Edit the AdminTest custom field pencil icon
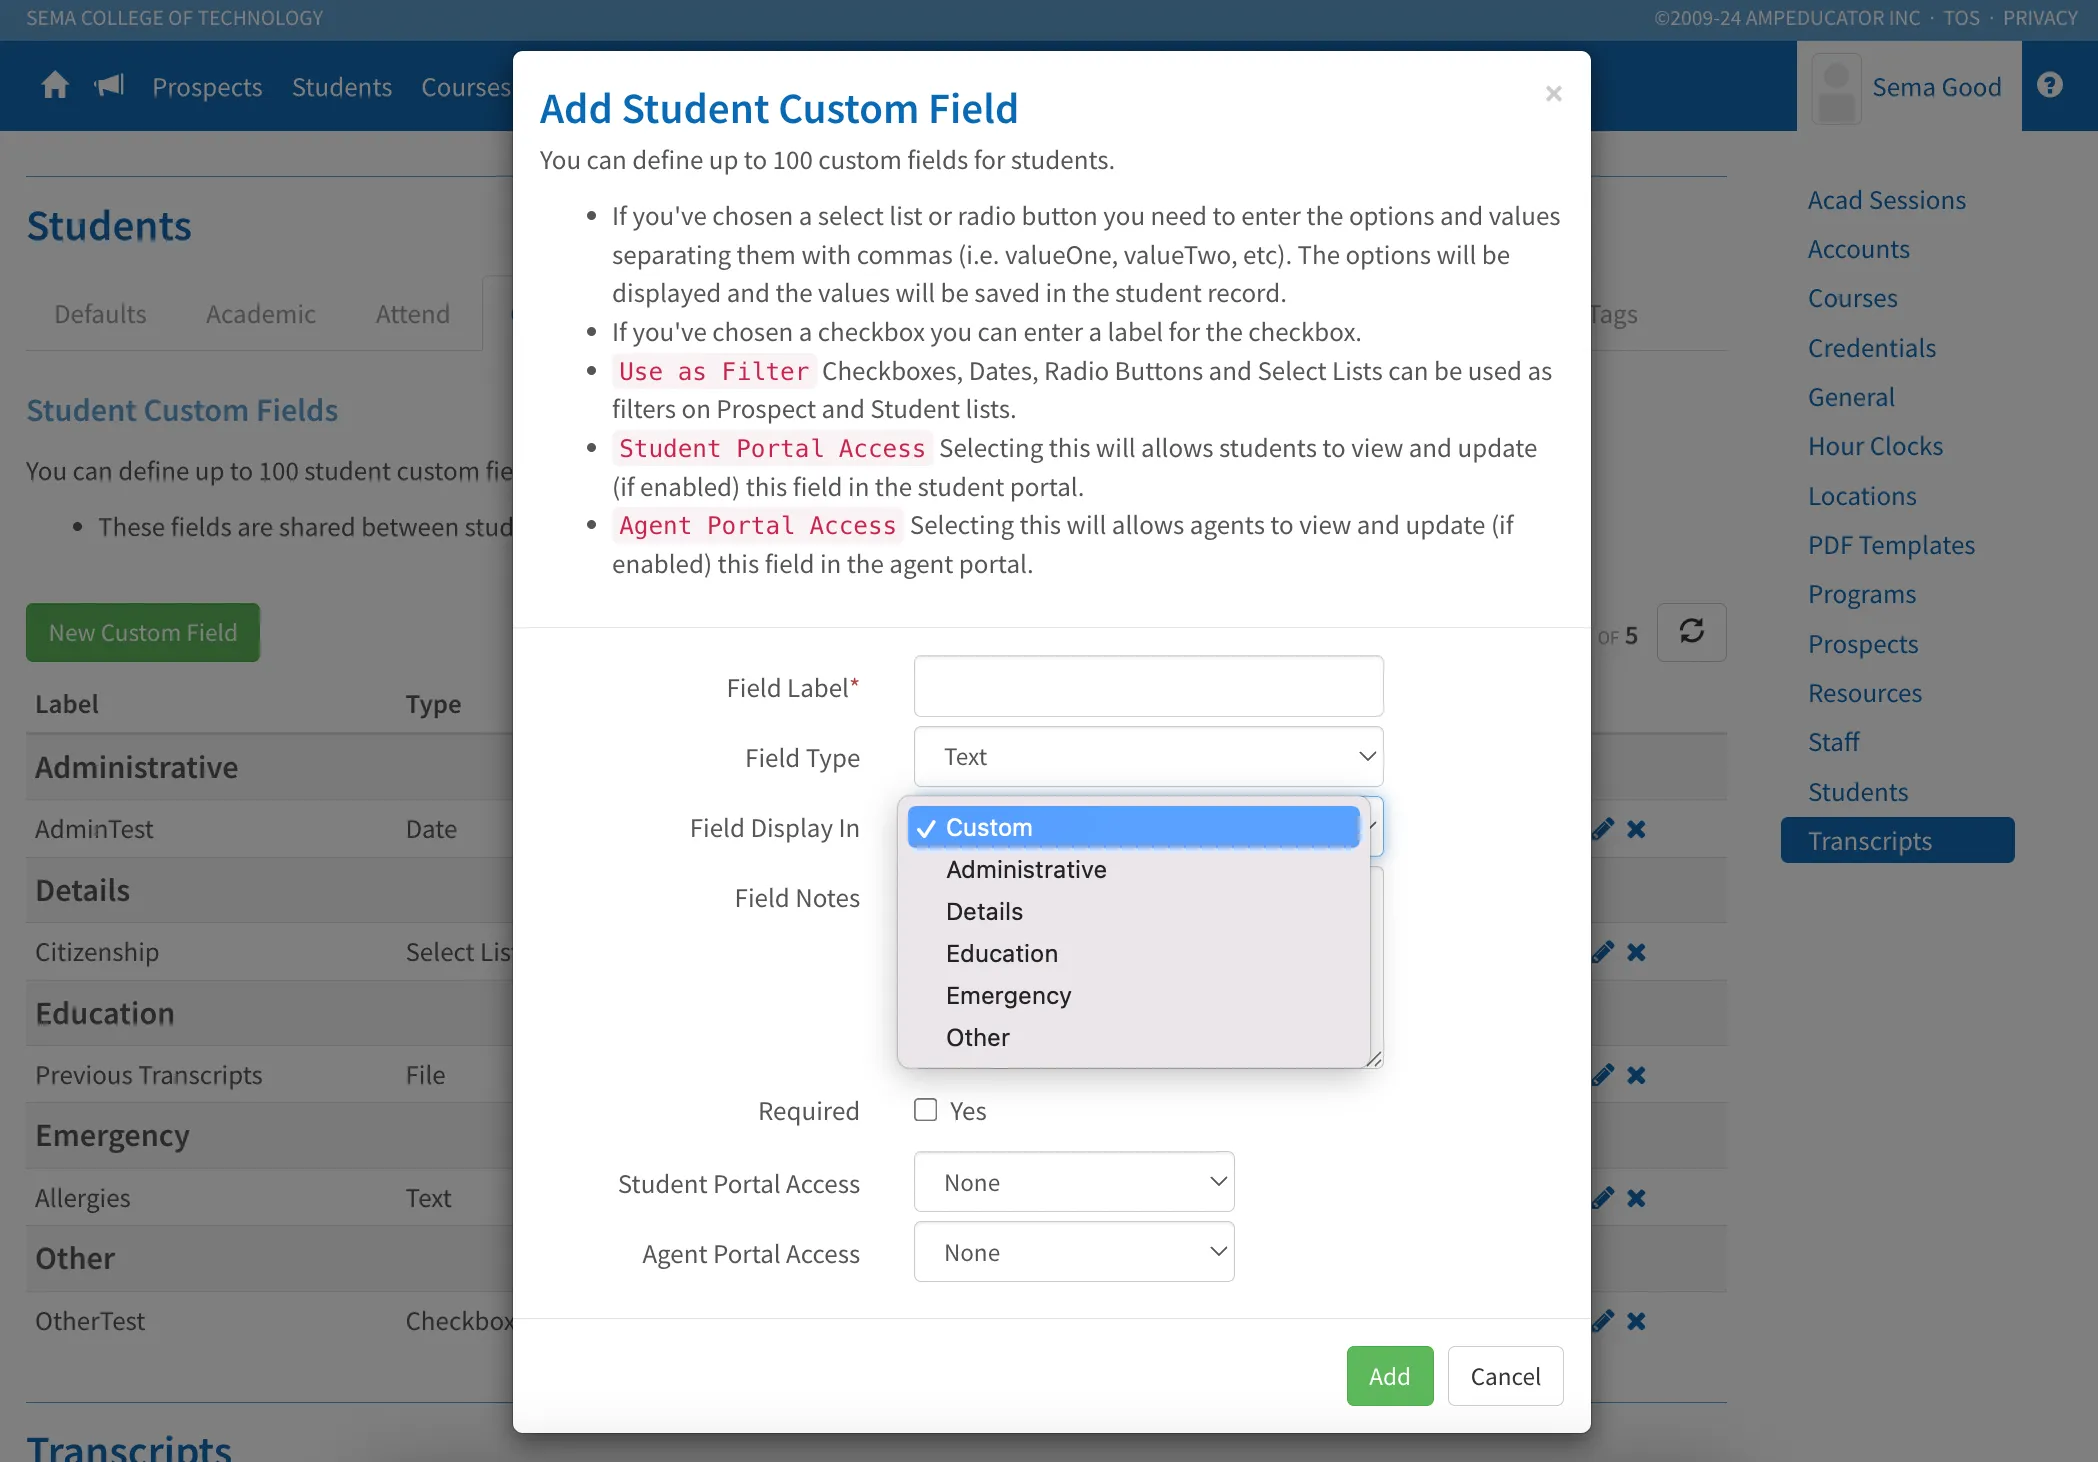 click(x=1603, y=829)
